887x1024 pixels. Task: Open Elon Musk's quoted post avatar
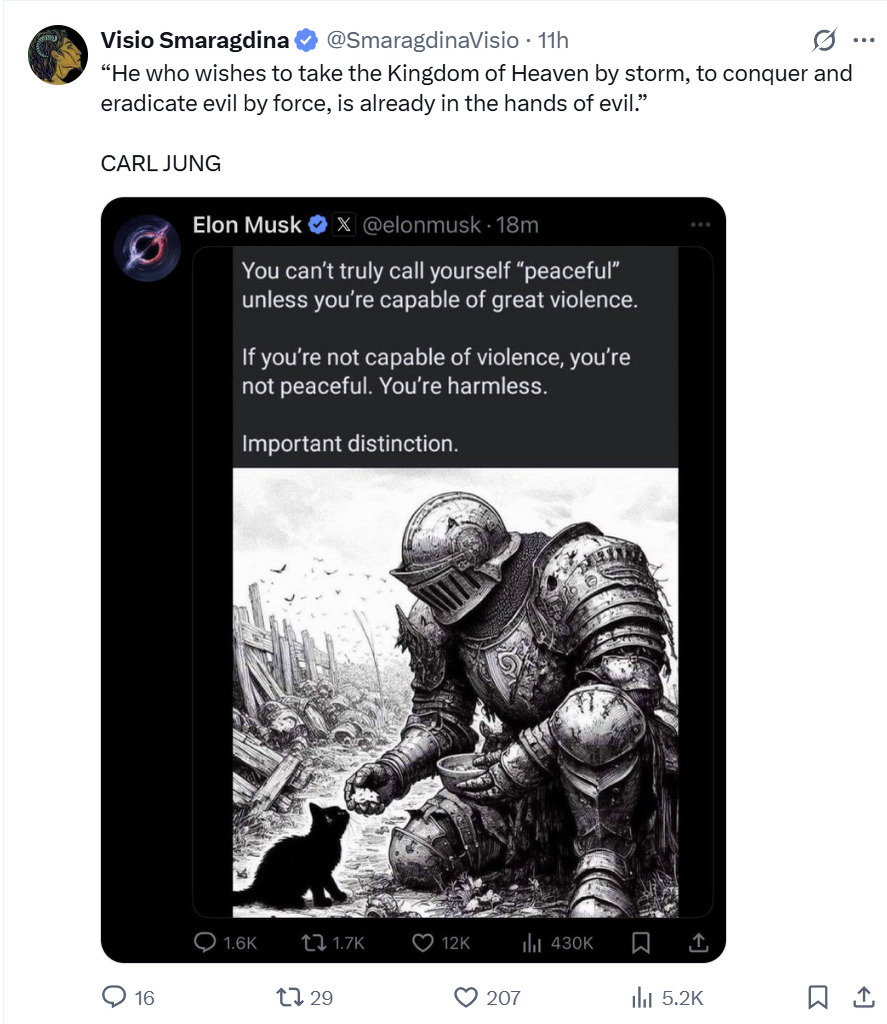147,246
